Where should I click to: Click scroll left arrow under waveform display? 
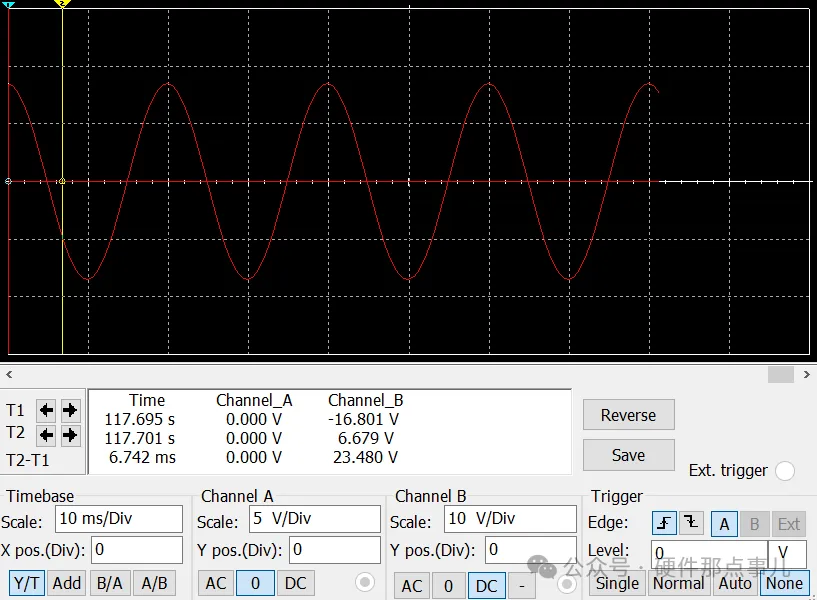[9, 374]
